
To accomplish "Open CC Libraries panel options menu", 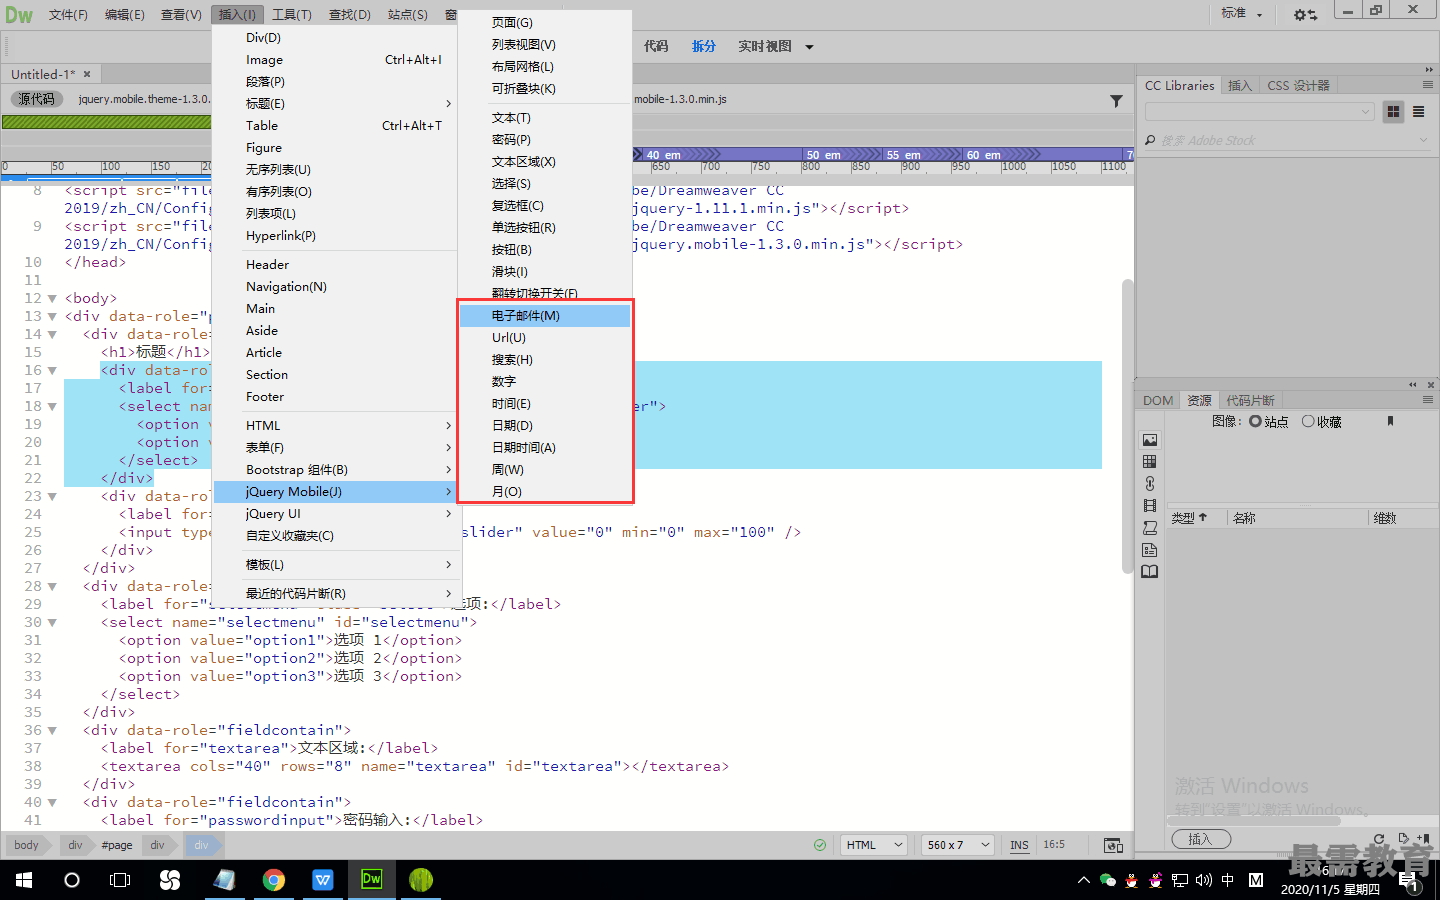I will click(x=1428, y=85).
